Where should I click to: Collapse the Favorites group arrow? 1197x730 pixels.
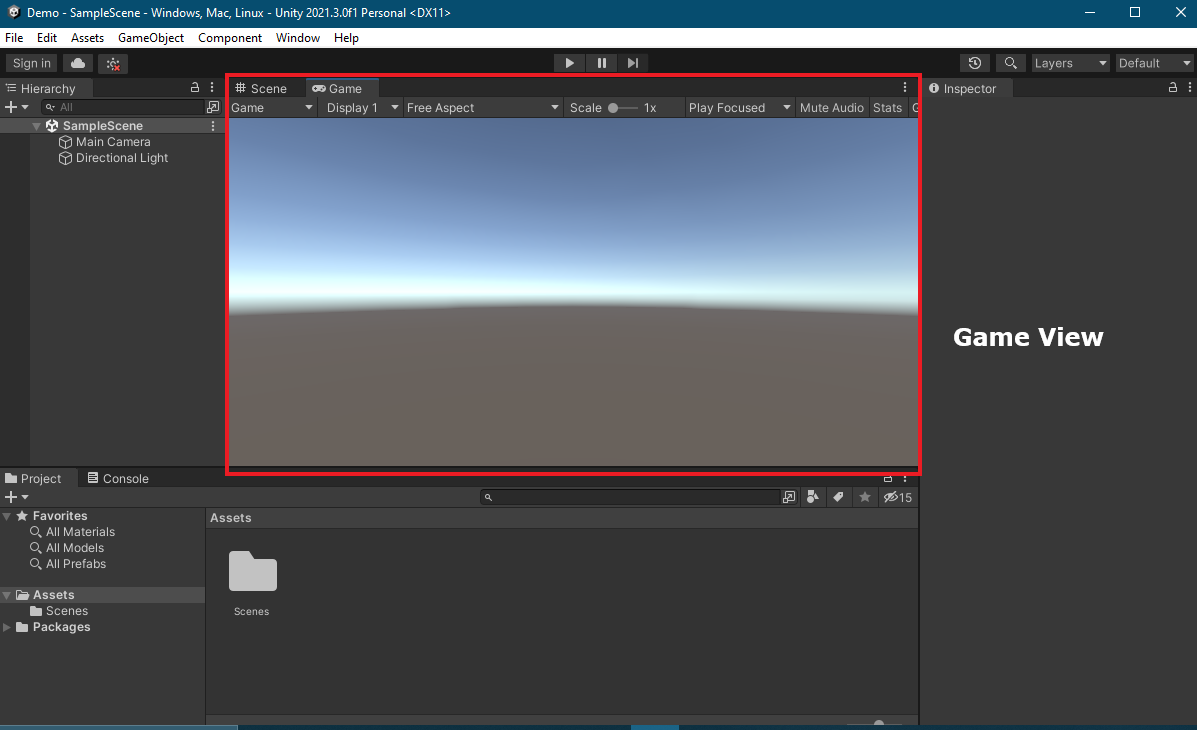click(x=7, y=516)
